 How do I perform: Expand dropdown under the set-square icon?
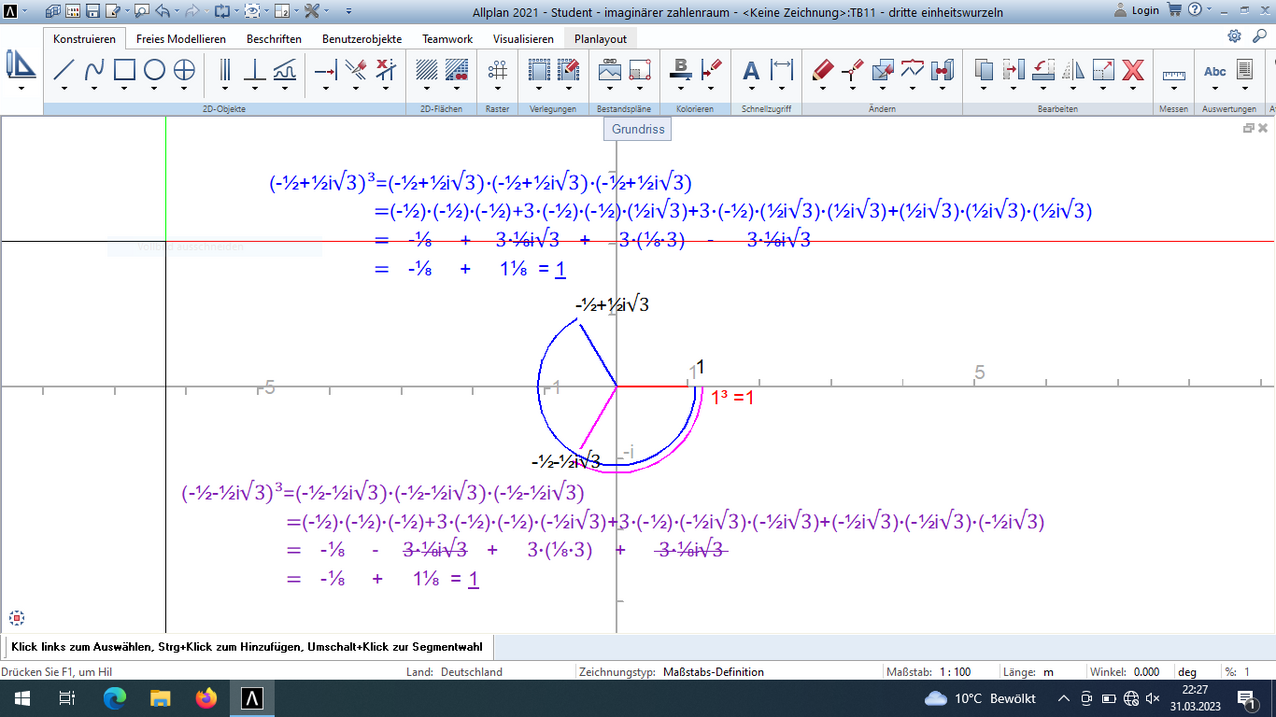20,88
